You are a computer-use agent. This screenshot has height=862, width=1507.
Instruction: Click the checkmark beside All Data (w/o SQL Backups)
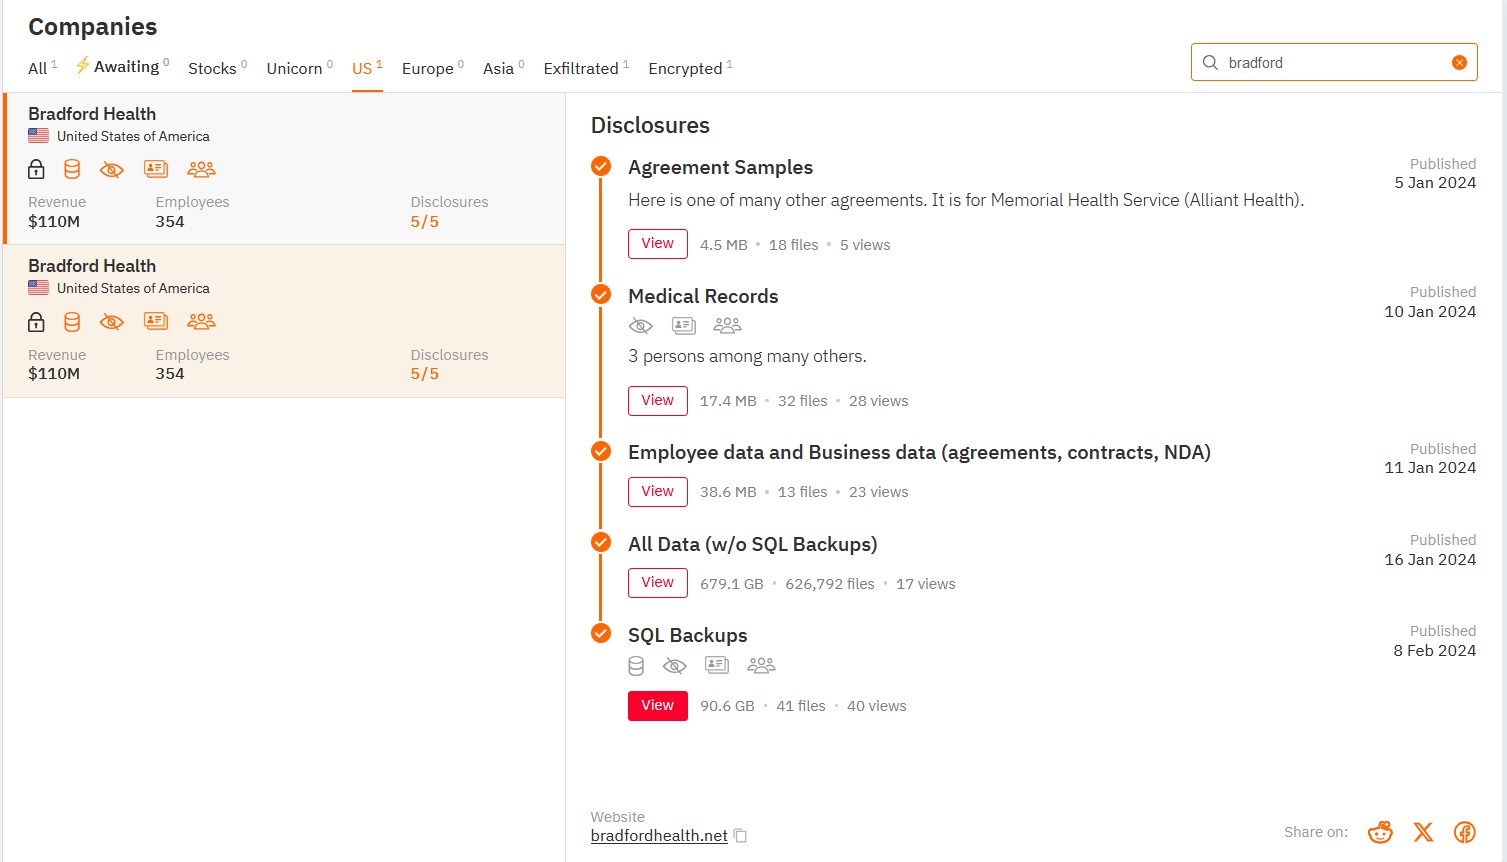coord(601,542)
